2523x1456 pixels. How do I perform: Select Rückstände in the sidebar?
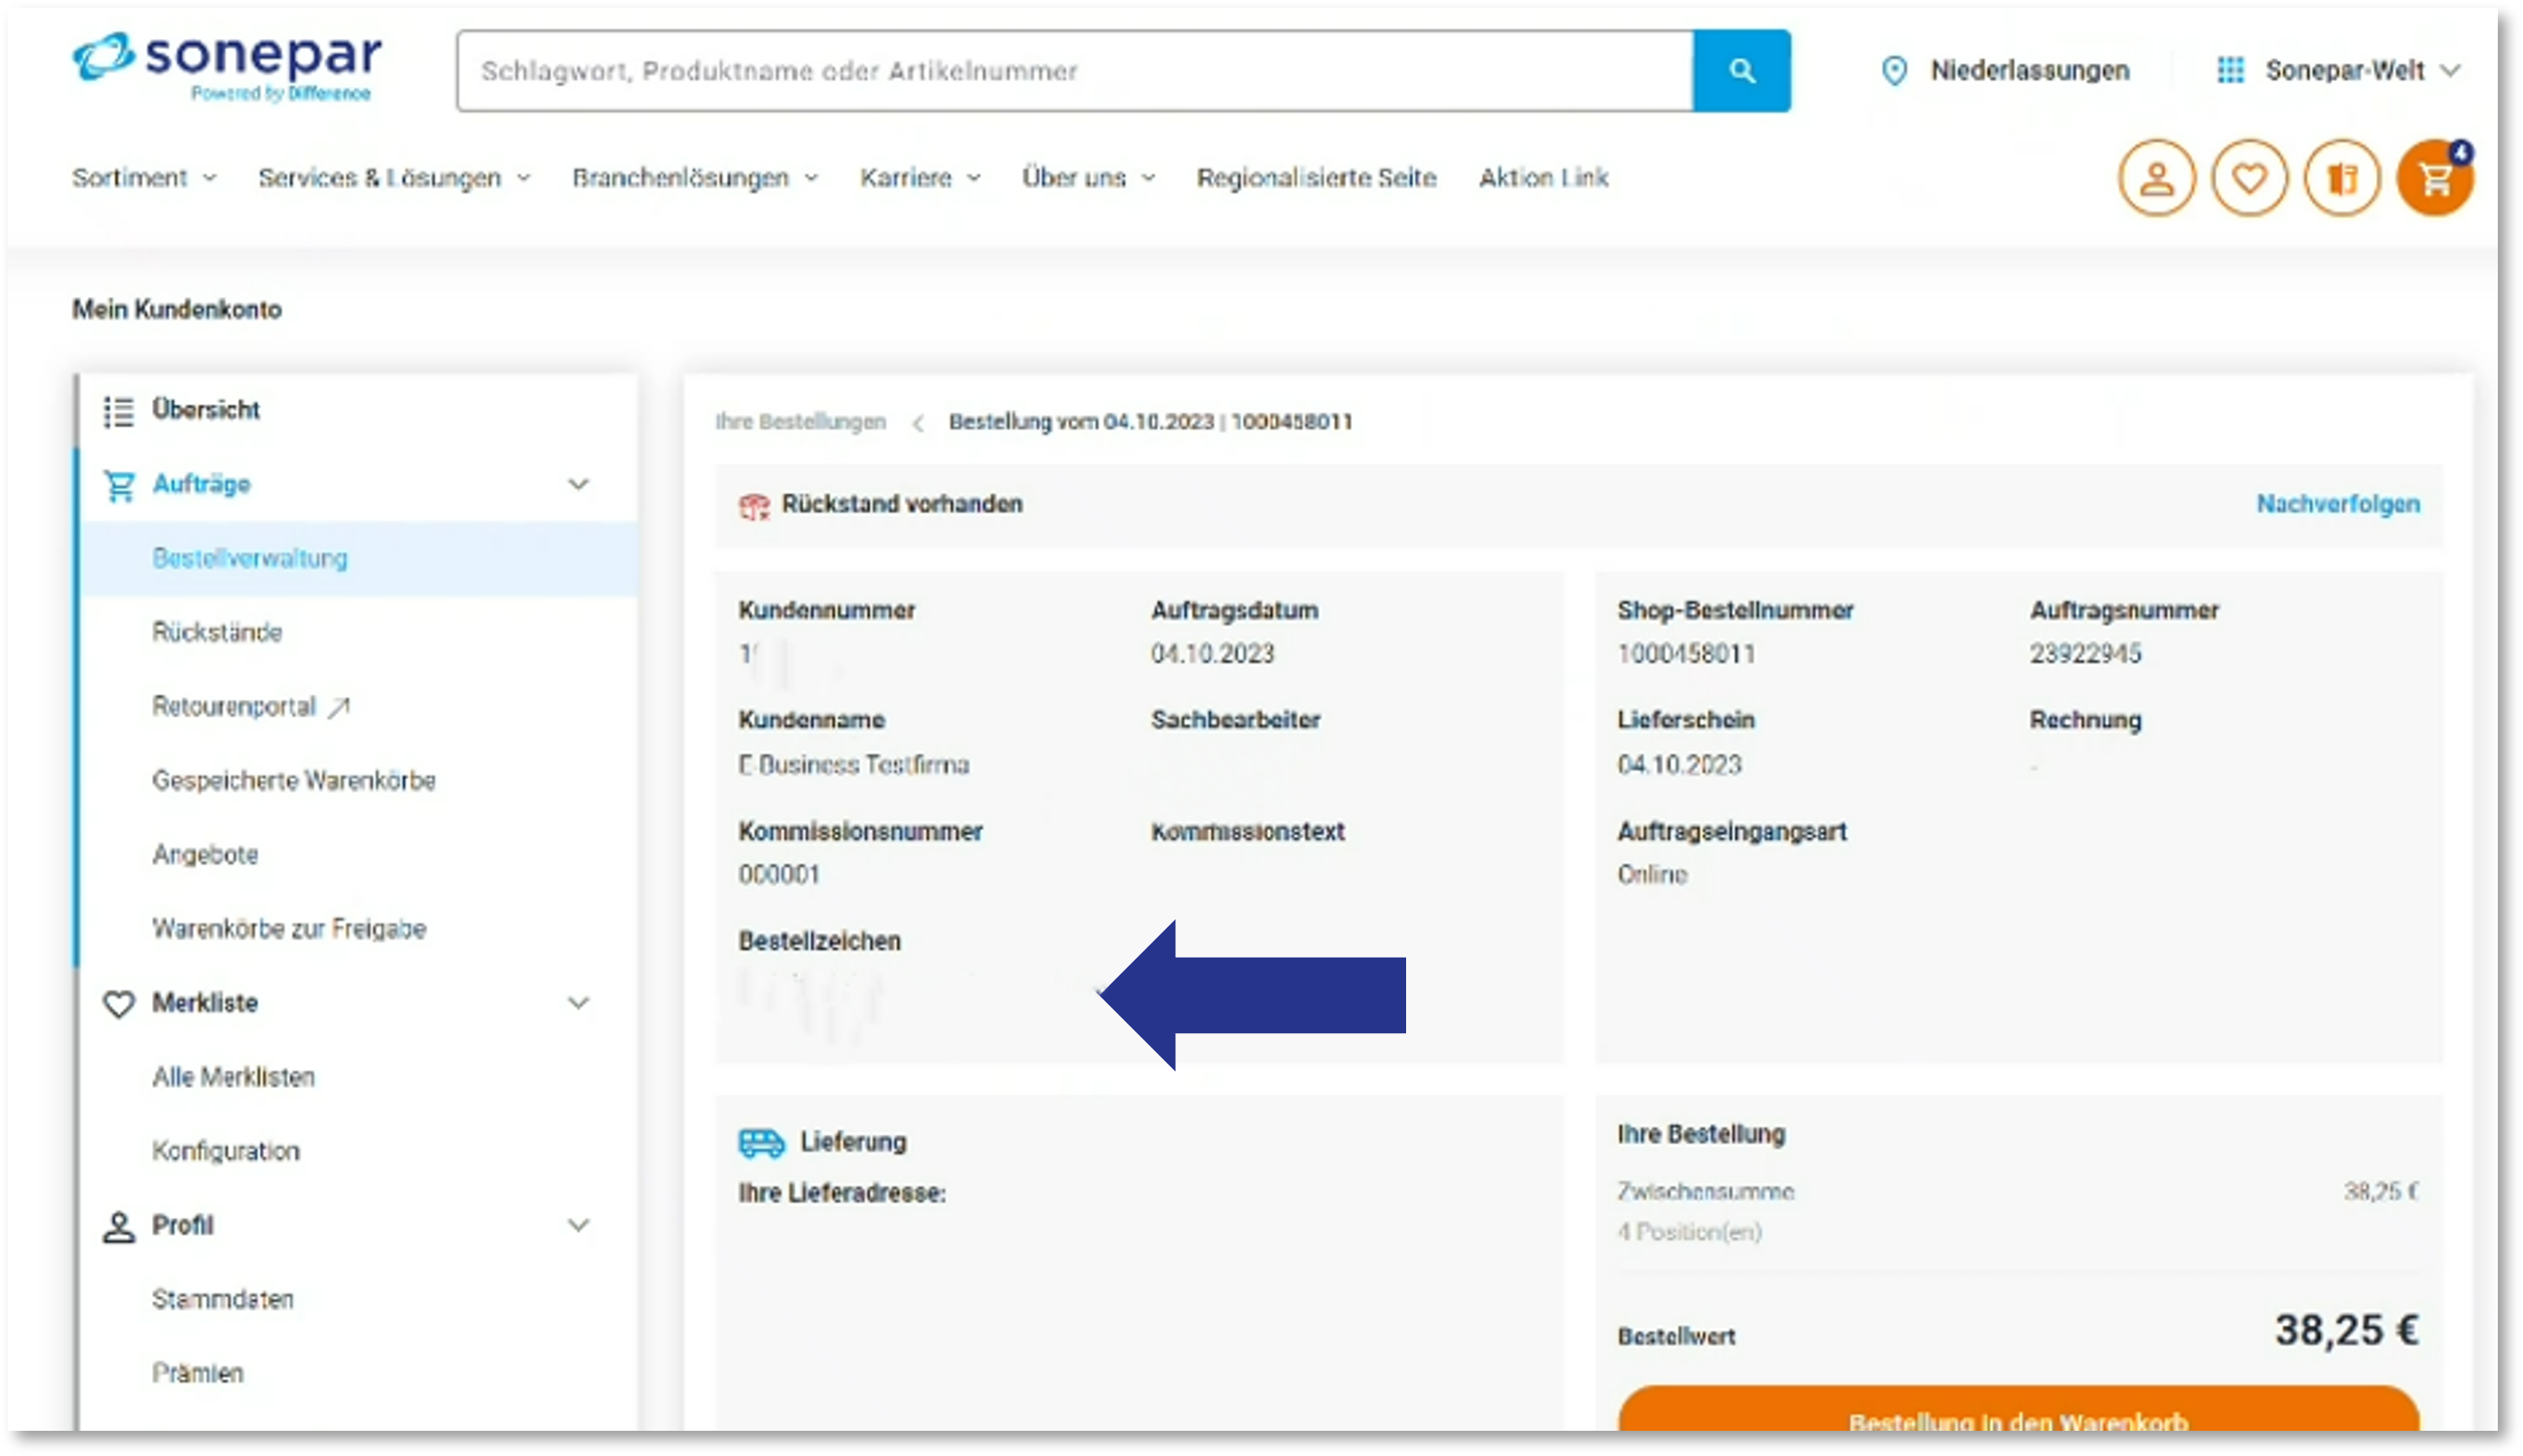tap(217, 633)
